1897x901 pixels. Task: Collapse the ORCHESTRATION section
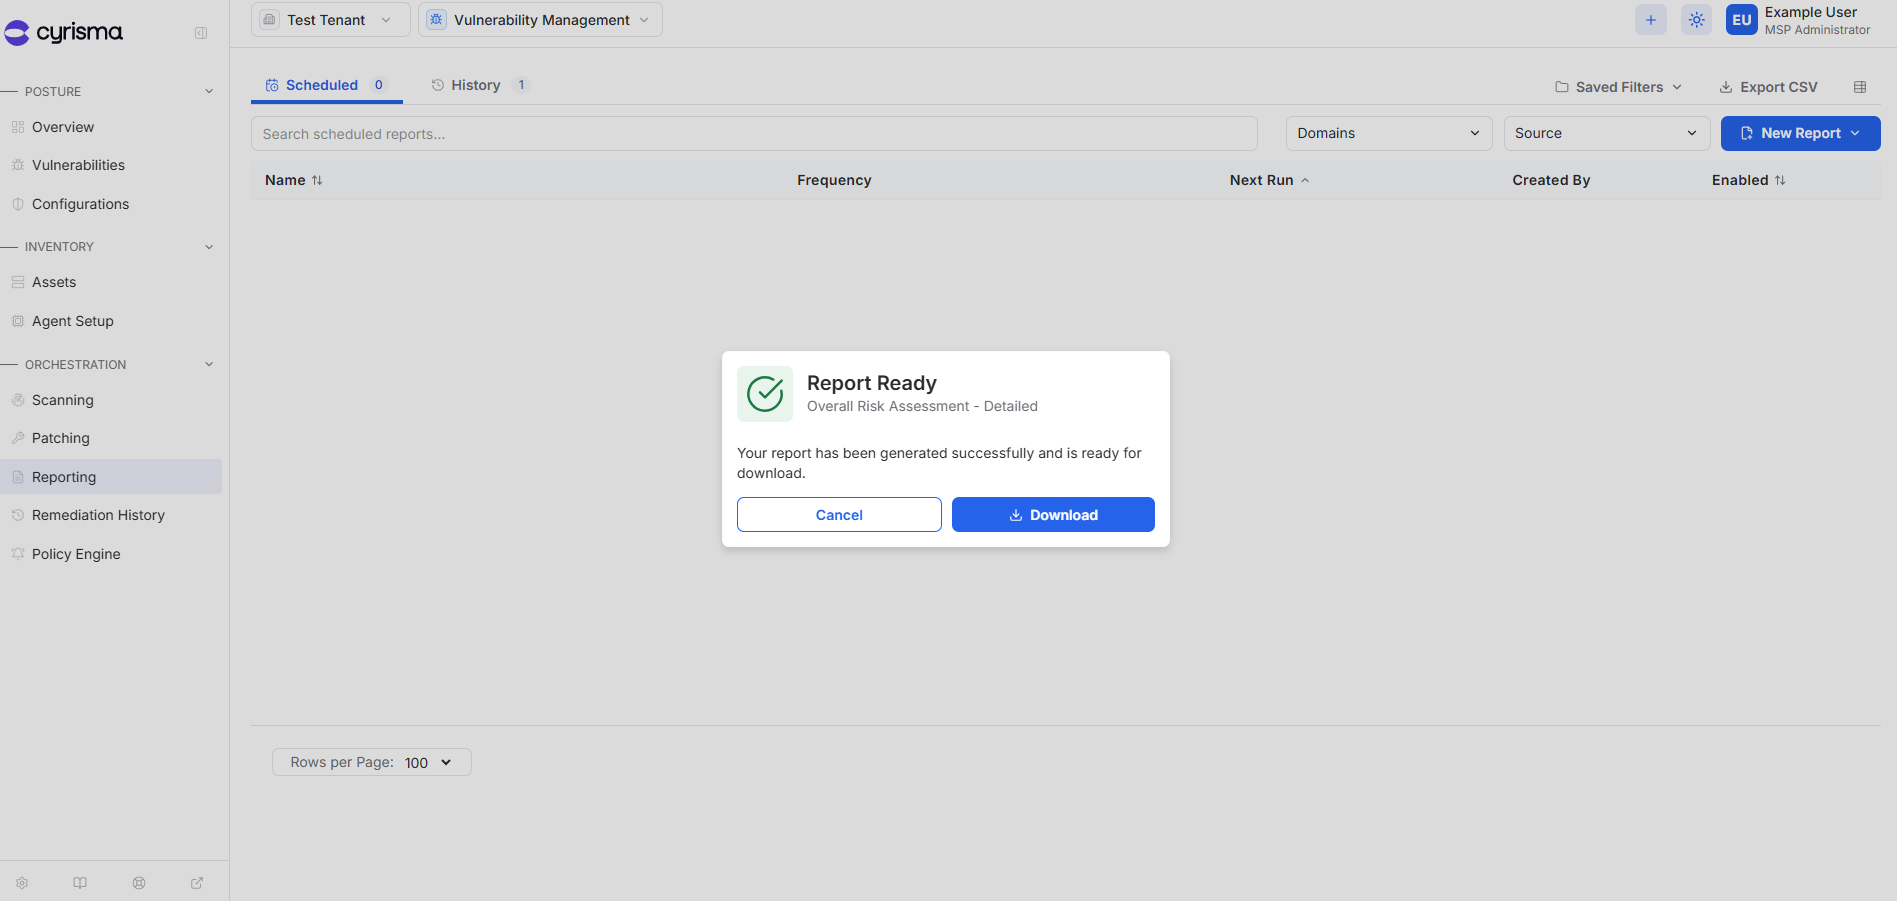click(209, 364)
